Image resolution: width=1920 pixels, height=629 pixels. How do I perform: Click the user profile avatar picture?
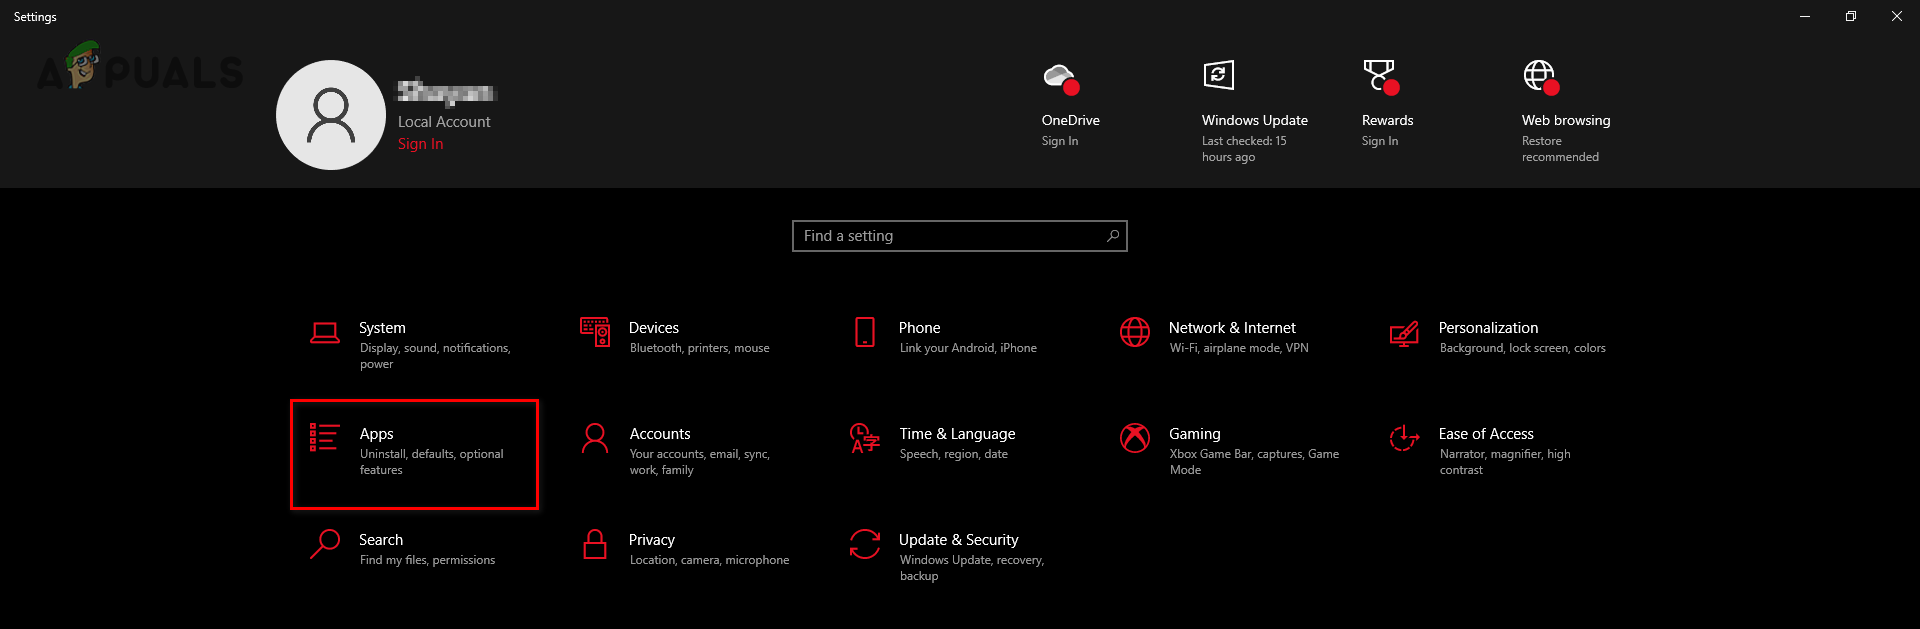point(331,115)
